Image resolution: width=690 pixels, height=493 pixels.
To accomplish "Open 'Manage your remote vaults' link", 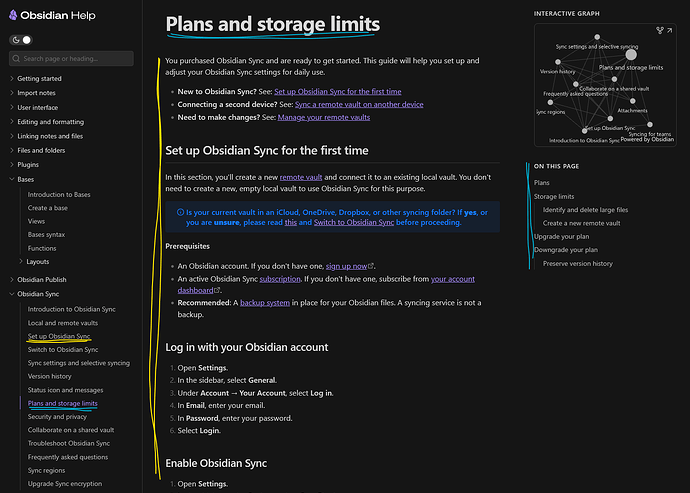I will tap(323, 117).
